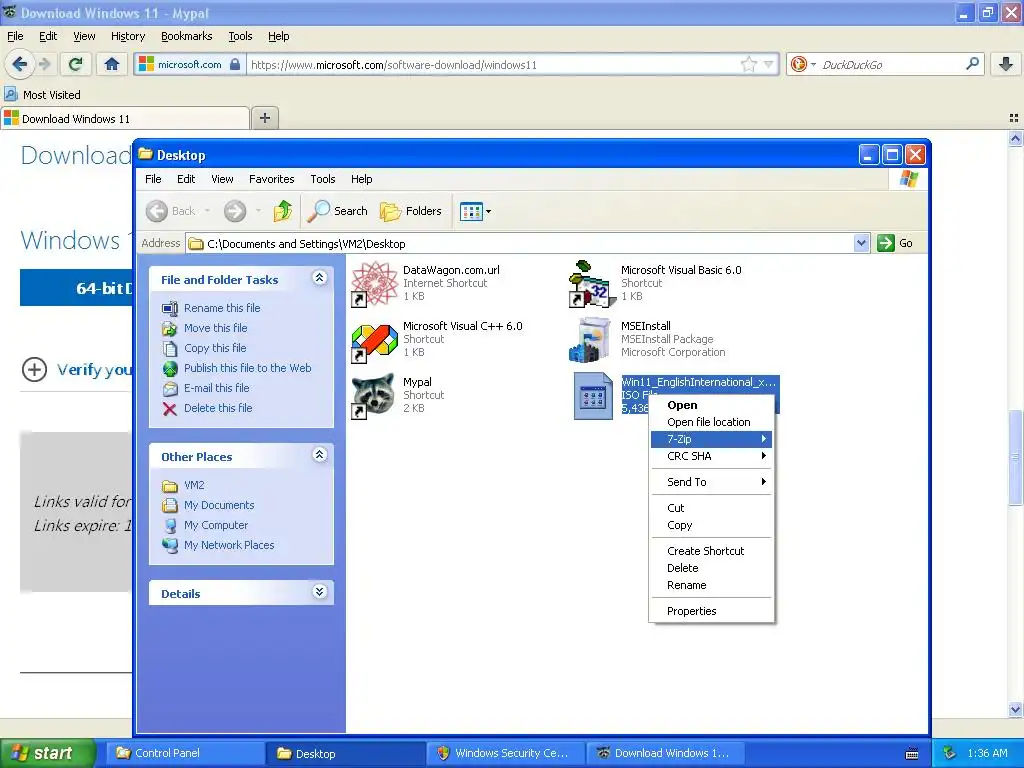The width and height of the screenshot is (1024, 768).
Task: Bookmark this page with the star icon
Action: [748, 64]
